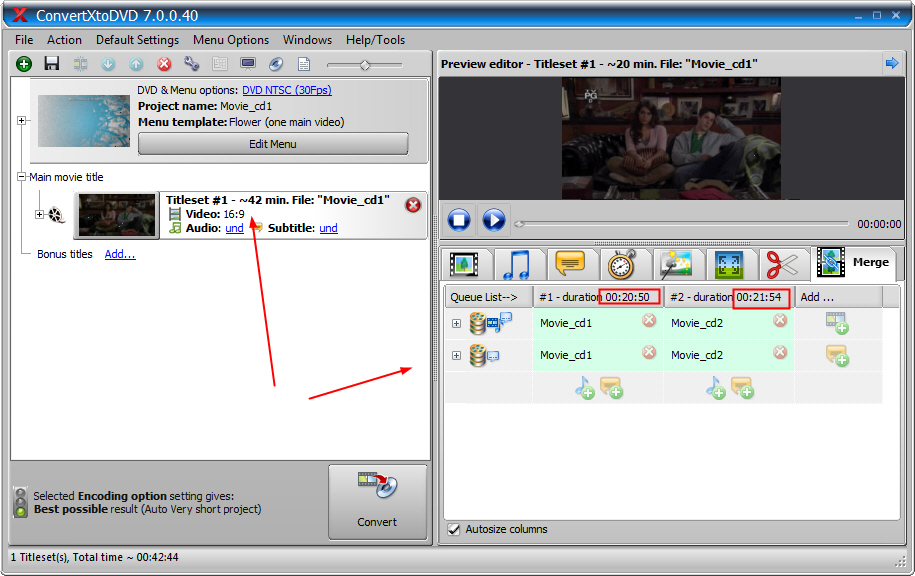This screenshot has height=576, width=915.
Task: Click the document page toolbar icon
Action: tap(304, 64)
